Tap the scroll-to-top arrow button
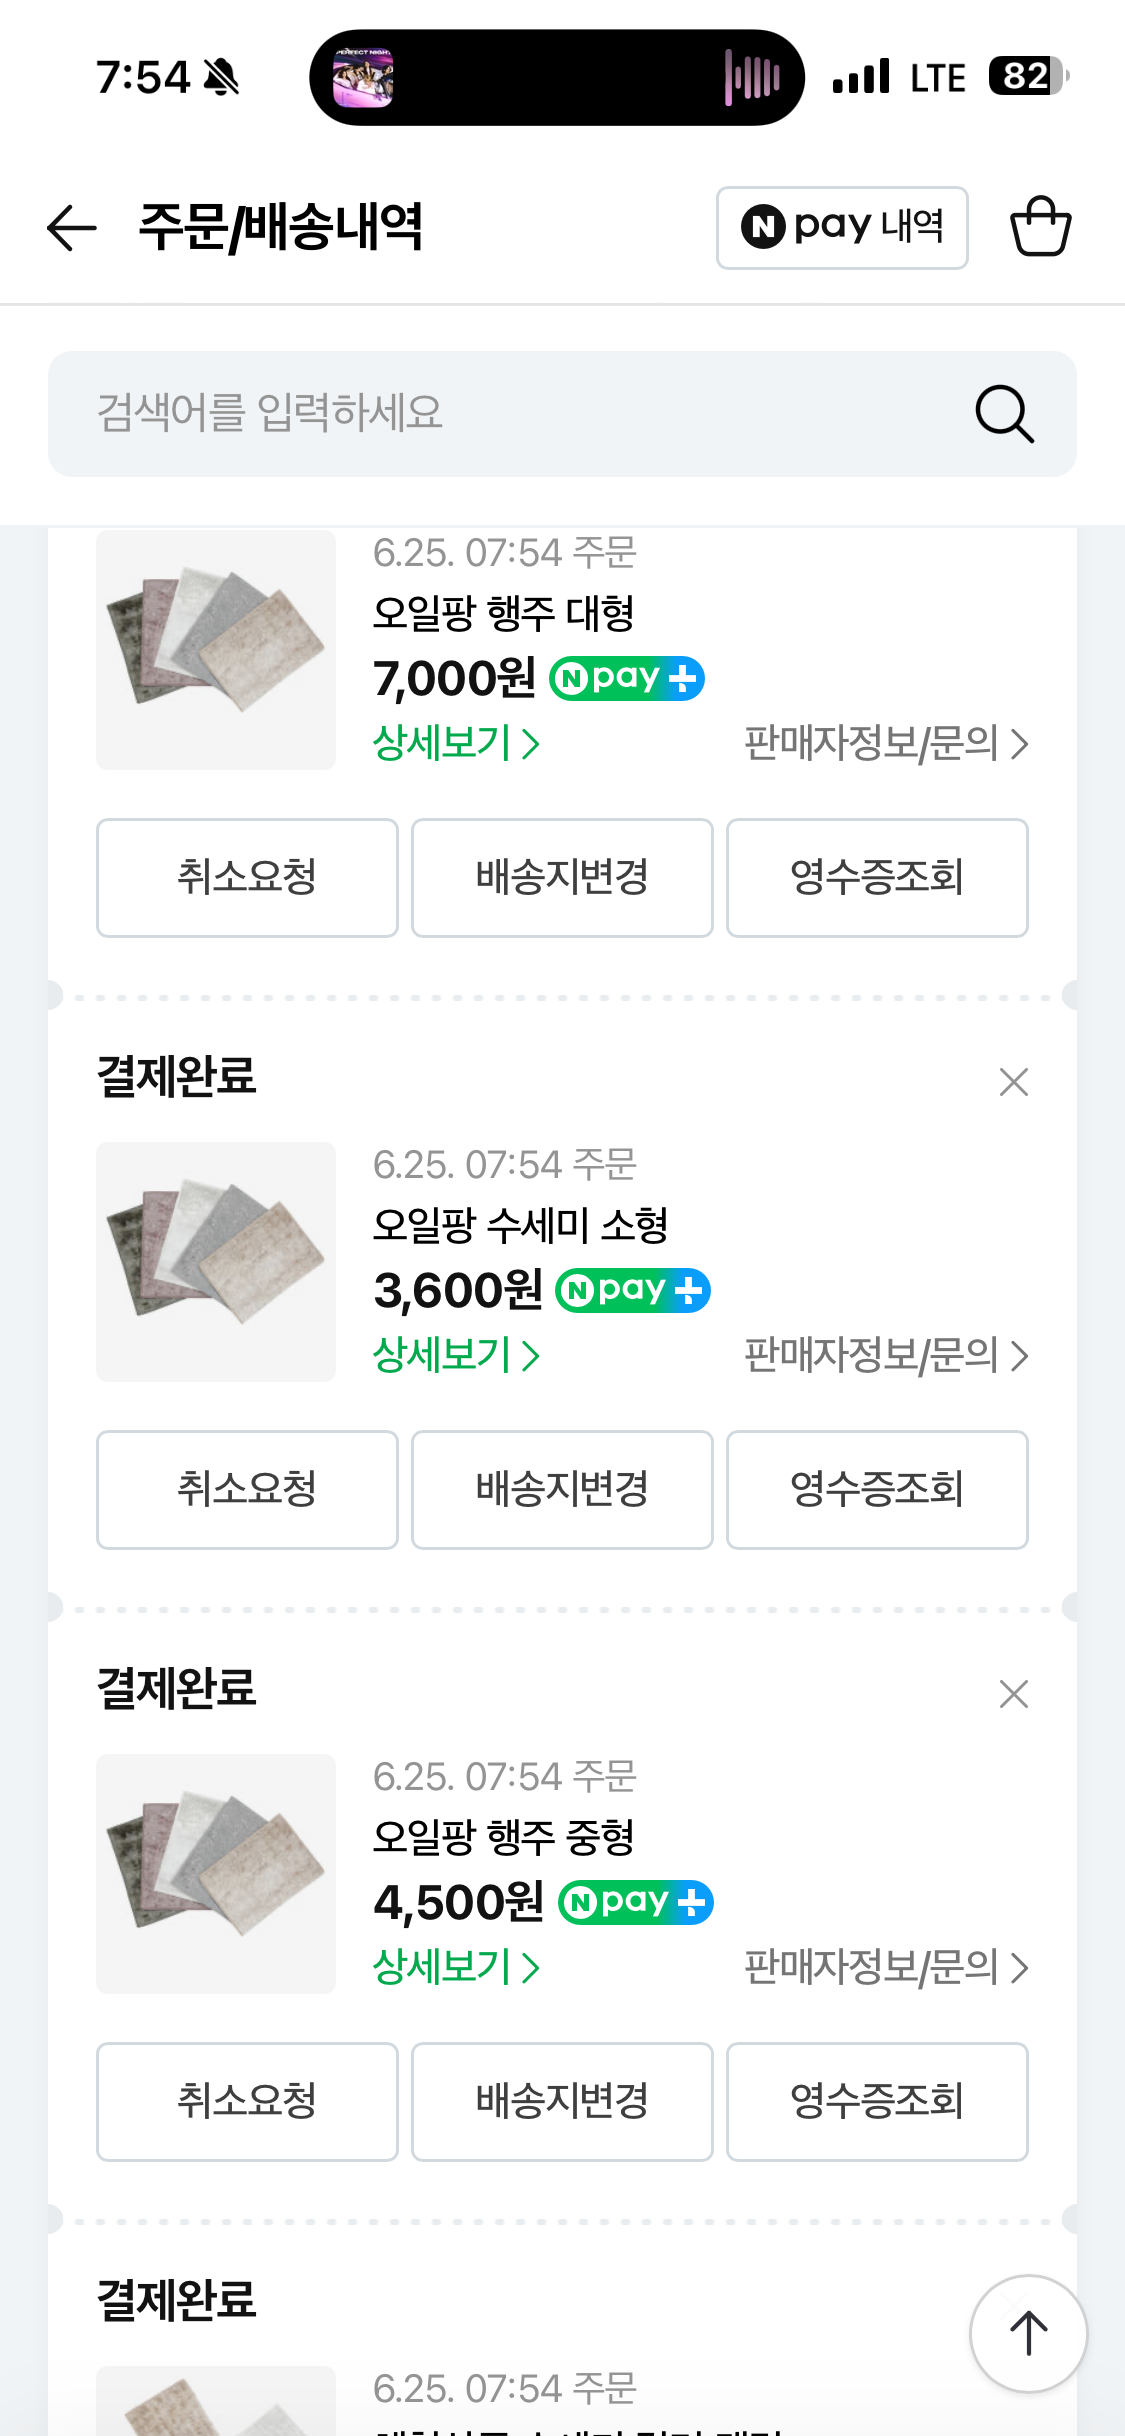1125x2436 pixels. (1028, 2333)
